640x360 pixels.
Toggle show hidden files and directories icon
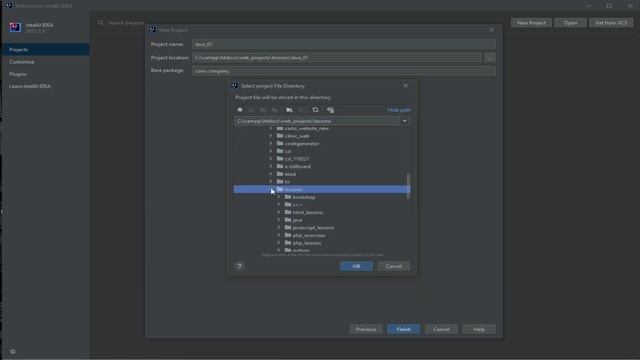point(330,110)
